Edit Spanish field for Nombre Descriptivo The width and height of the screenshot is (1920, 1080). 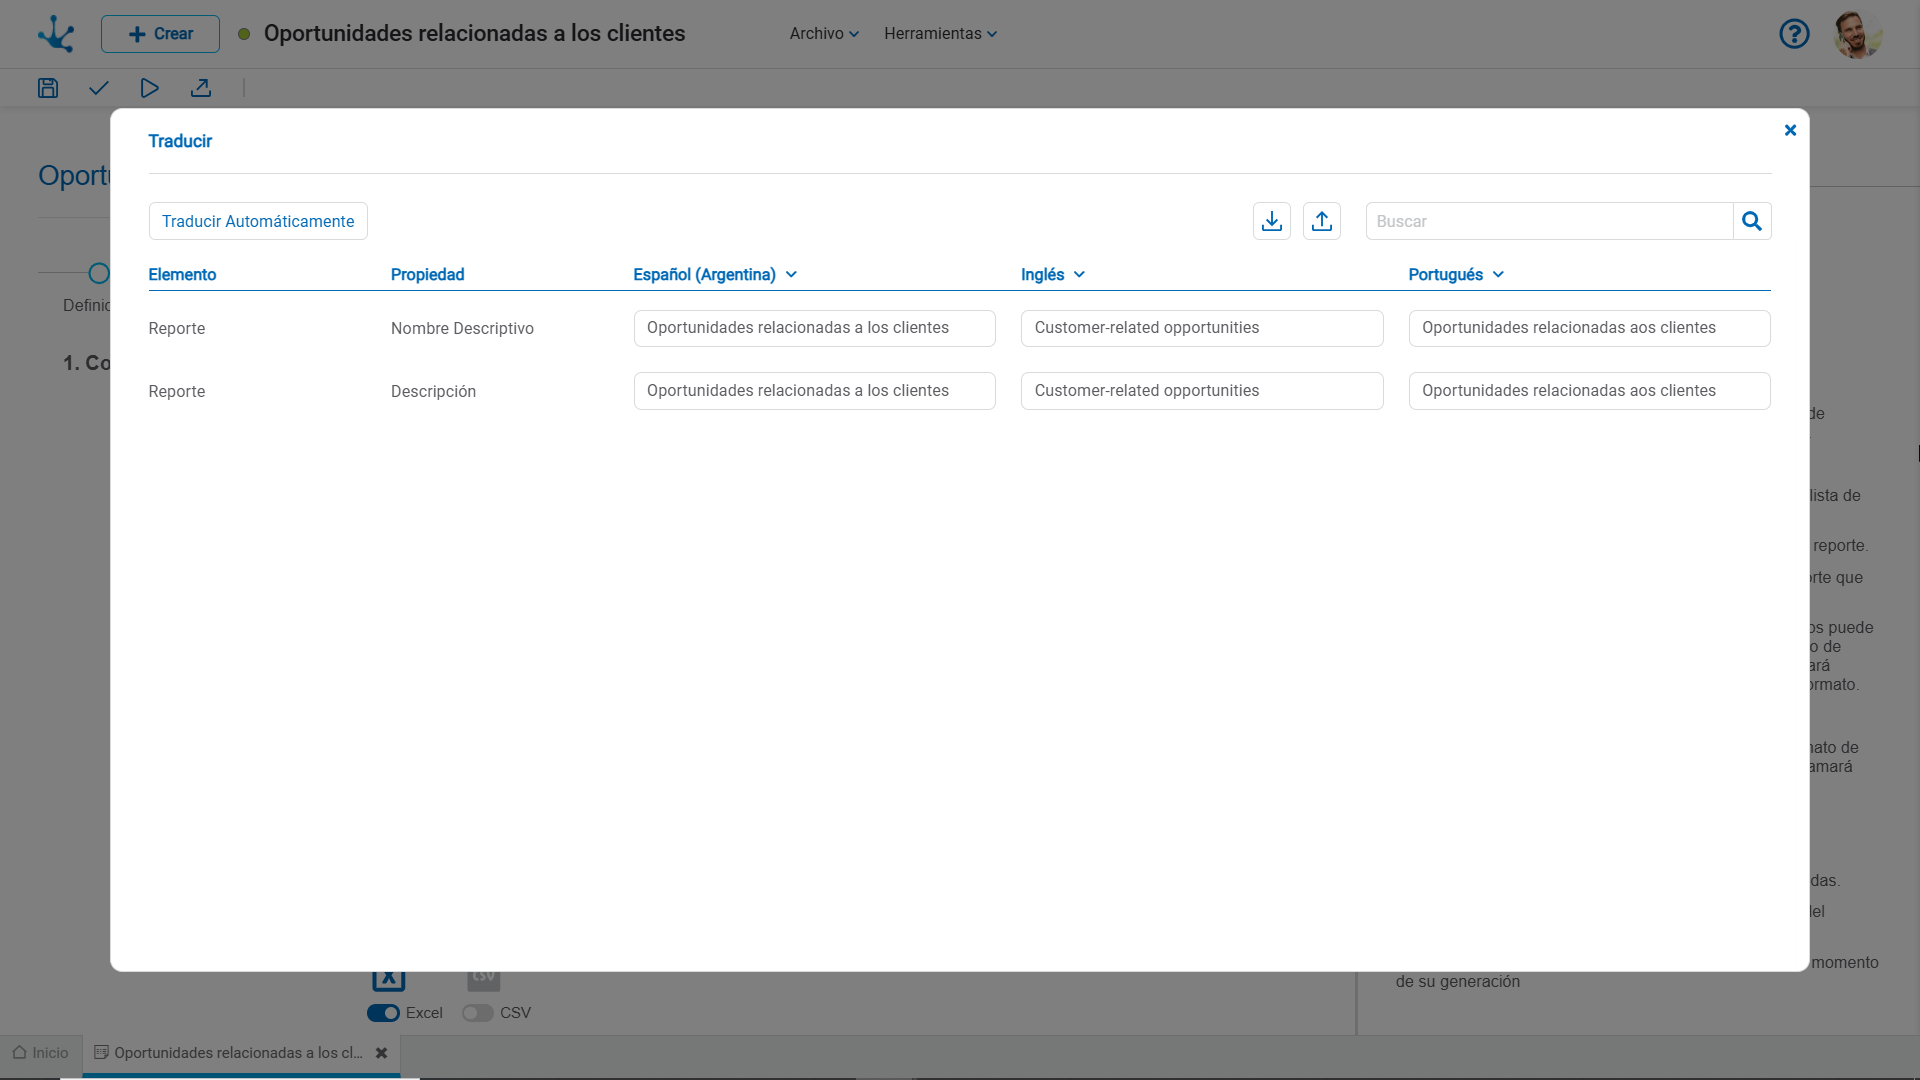point(815,328)
